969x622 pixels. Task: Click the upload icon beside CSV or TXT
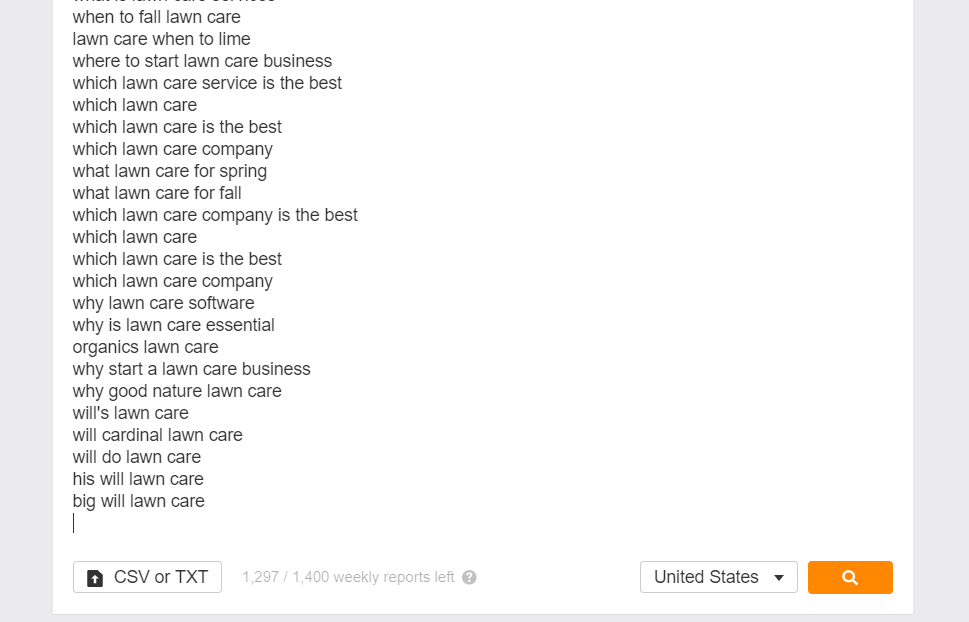pos(95,578)
